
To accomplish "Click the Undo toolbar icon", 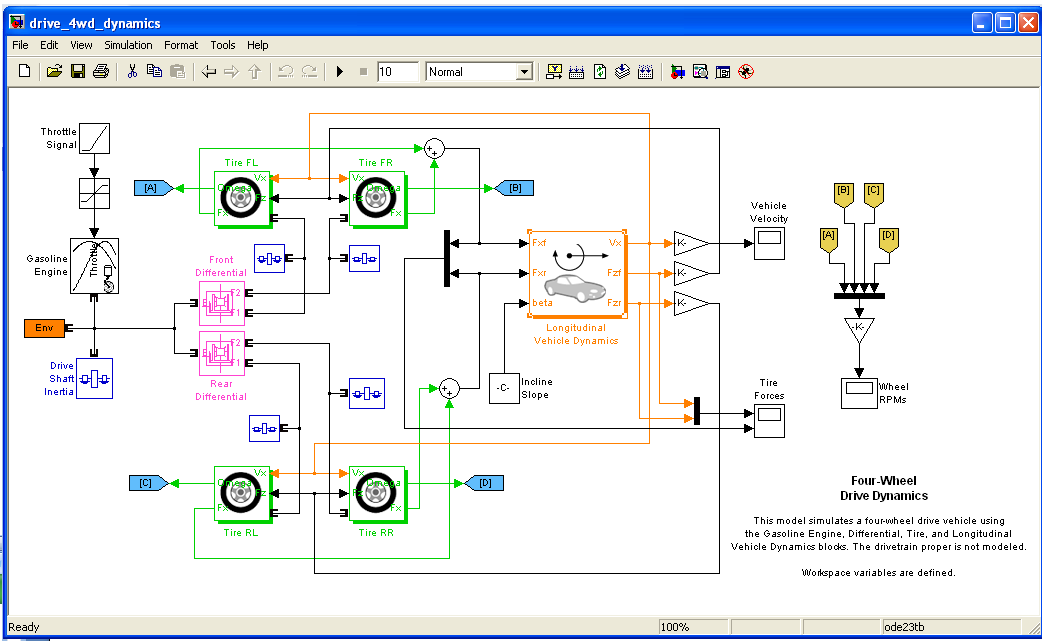I will click(286, 71).
